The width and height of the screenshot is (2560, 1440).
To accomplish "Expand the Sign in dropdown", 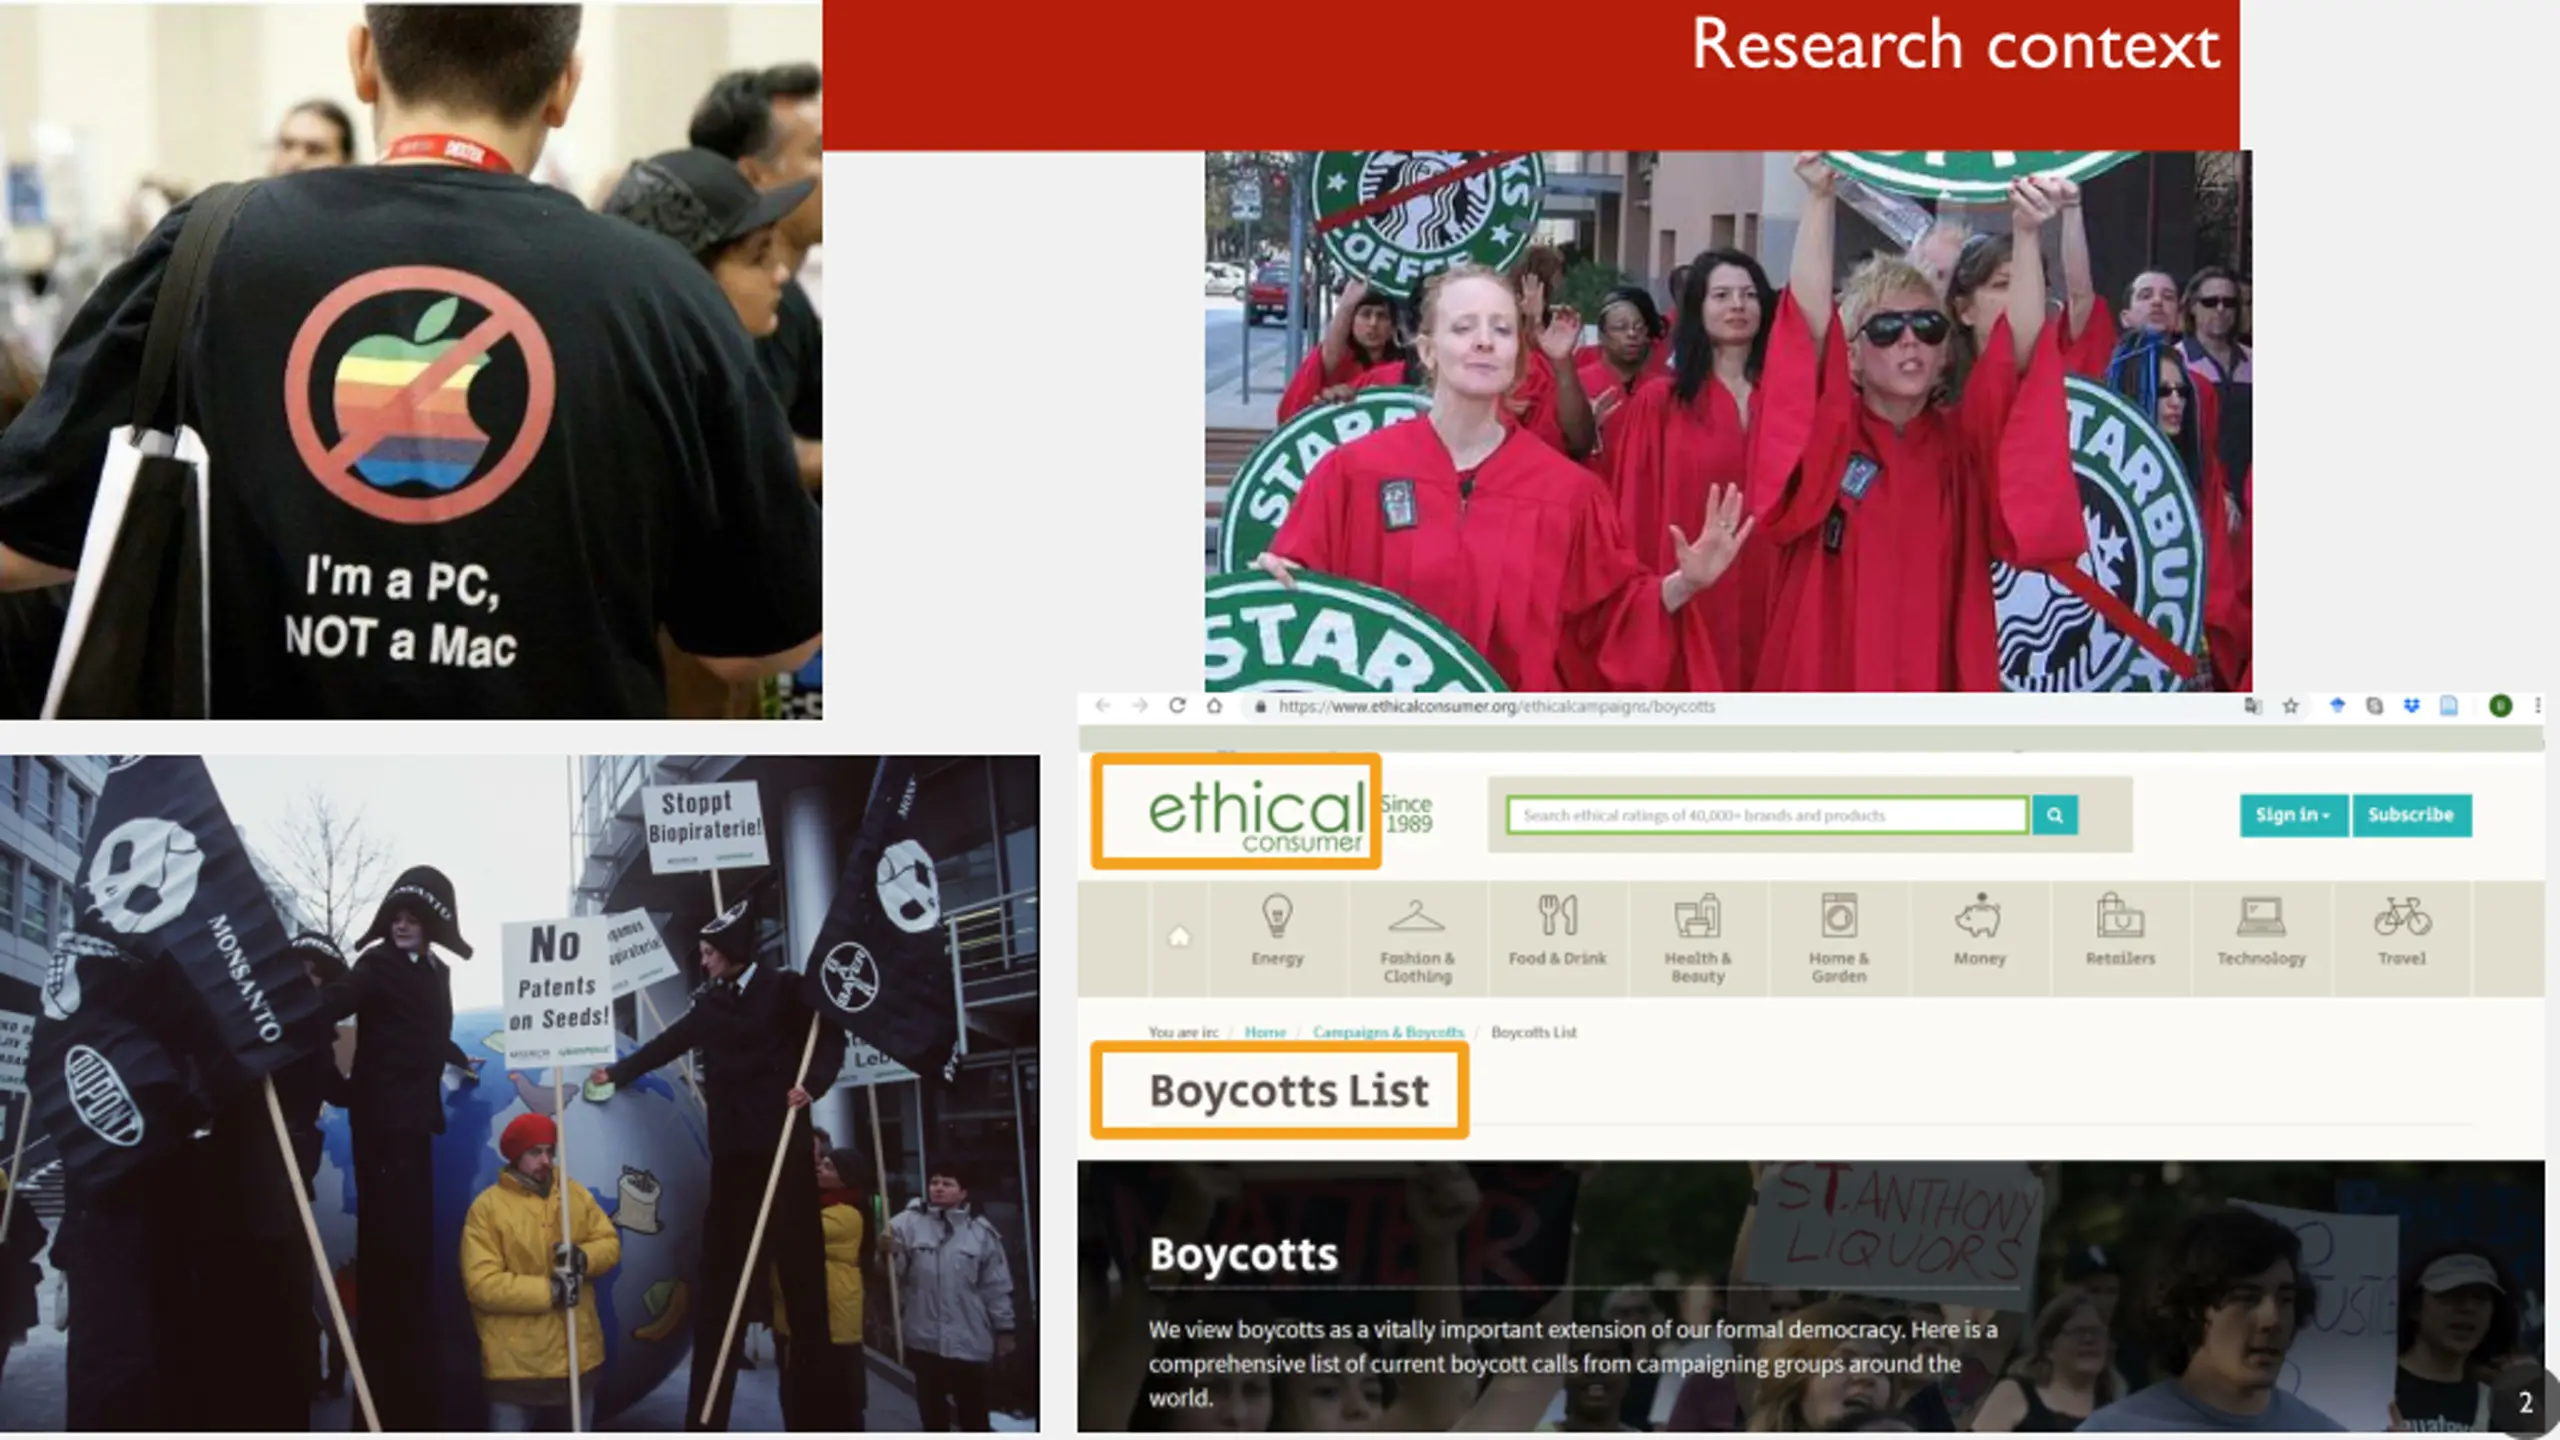I will pyautogui.click(x=2293, y=815).
